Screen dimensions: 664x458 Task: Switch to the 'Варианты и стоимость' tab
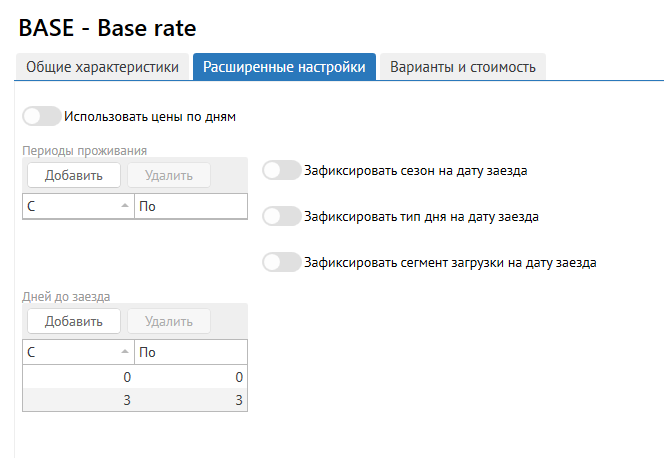[x=462, y=67]
